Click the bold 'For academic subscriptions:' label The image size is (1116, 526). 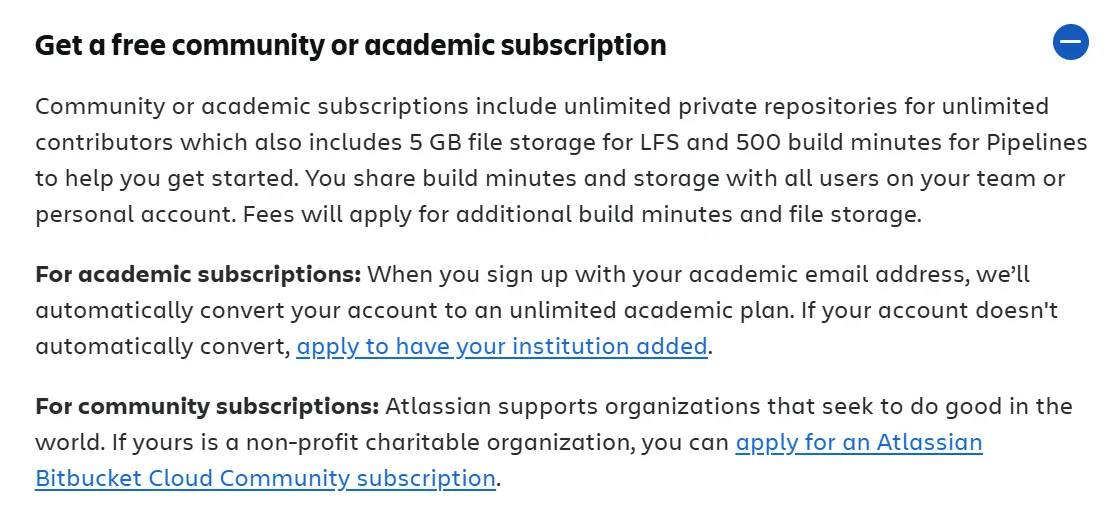click(199, 275)
